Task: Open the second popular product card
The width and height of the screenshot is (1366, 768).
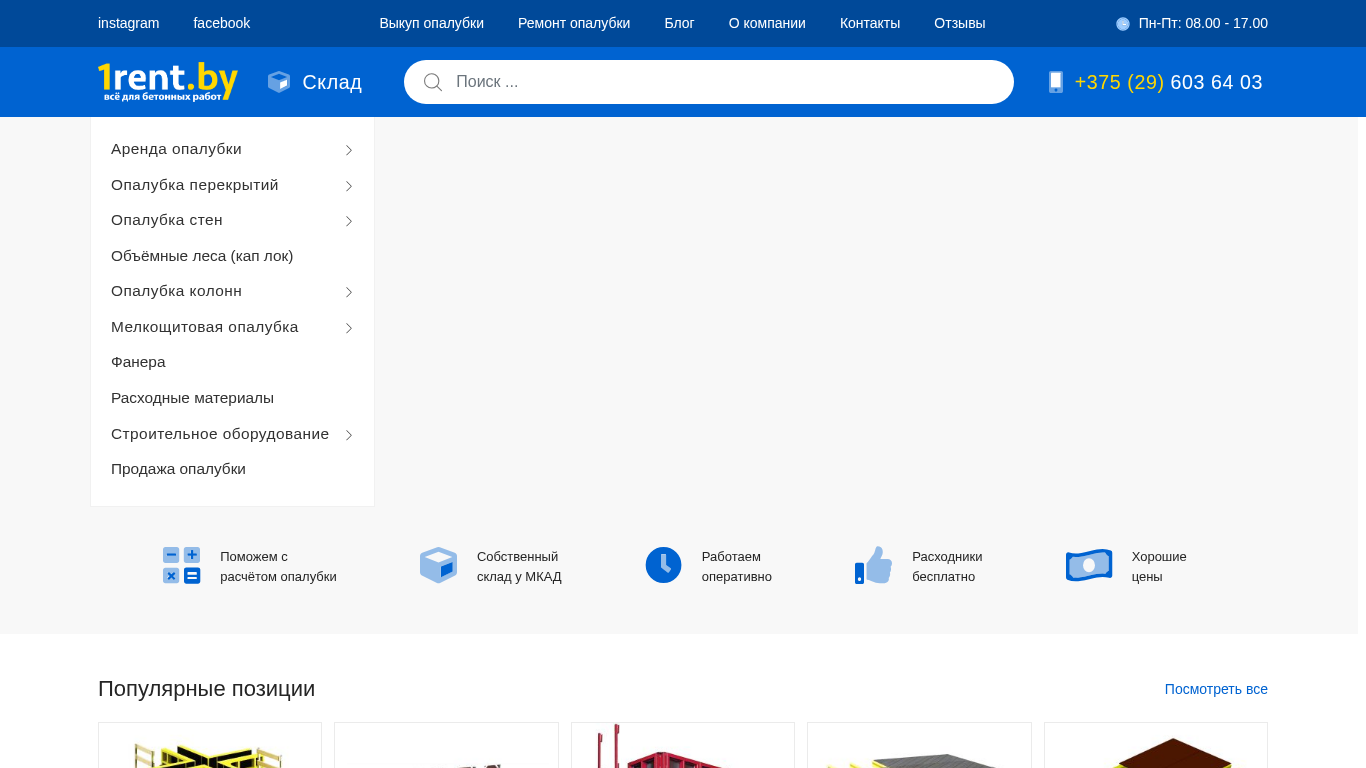Action: [446, 745]
